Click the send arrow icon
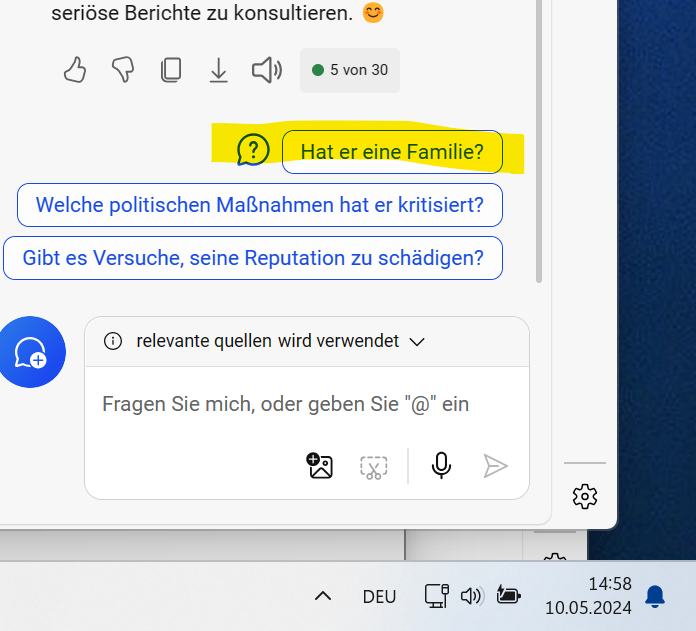 click(x=495, y=466)
